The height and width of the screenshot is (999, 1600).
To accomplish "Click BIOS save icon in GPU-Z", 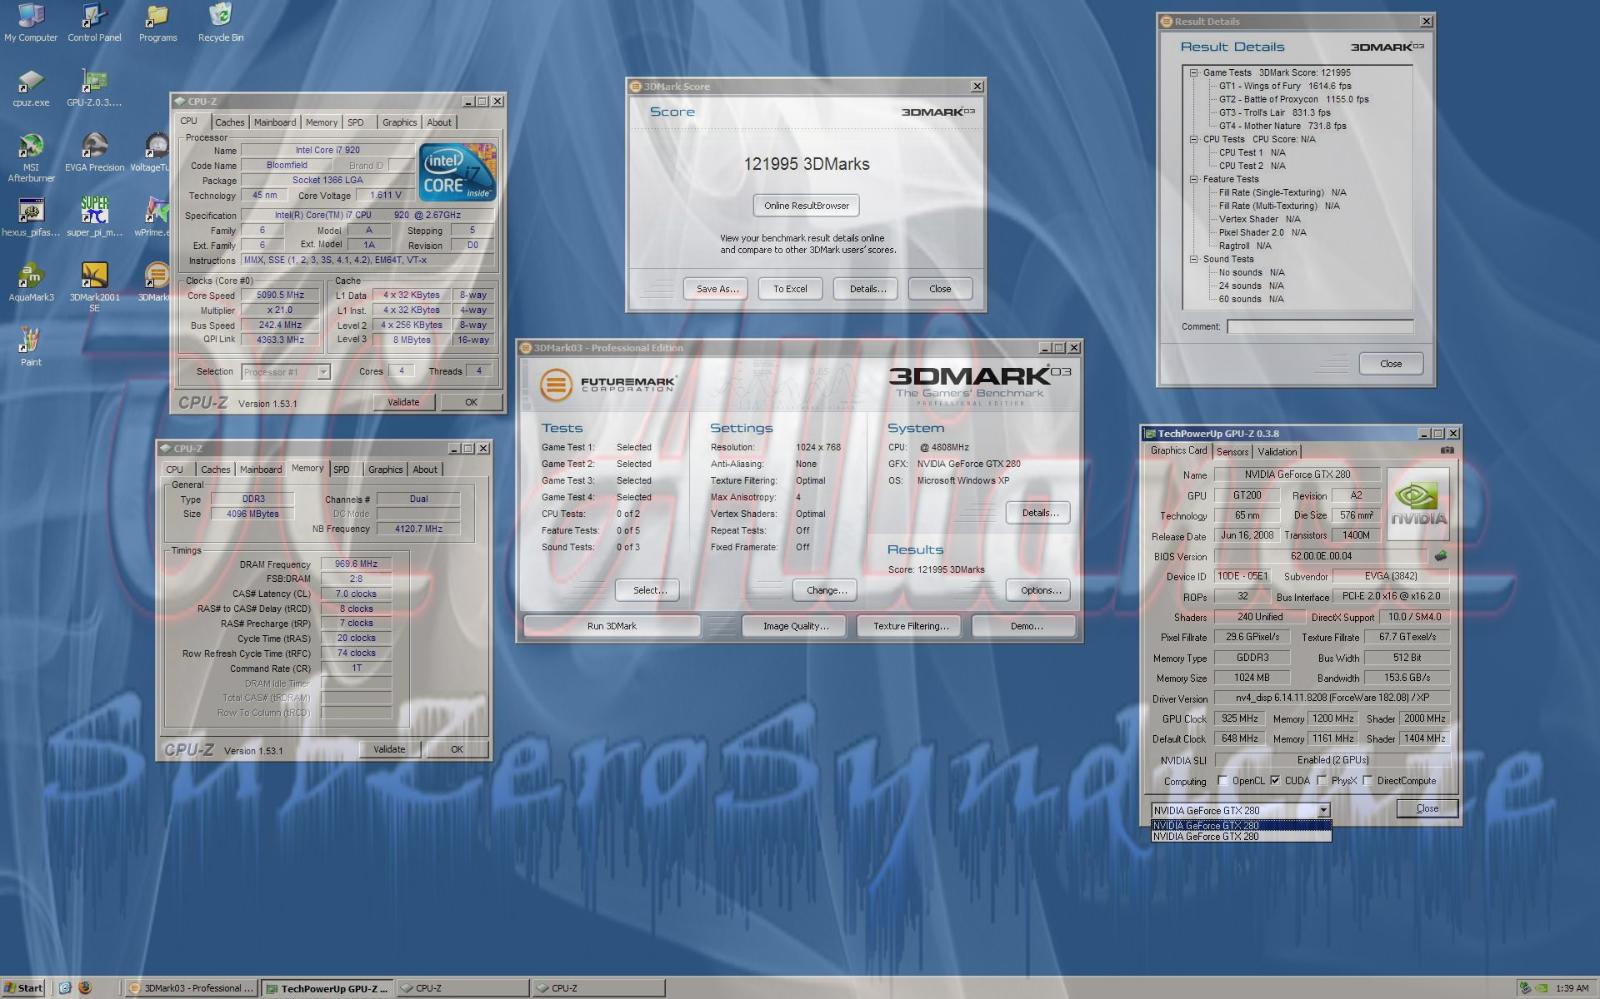I will click(x=1440, y=556).
